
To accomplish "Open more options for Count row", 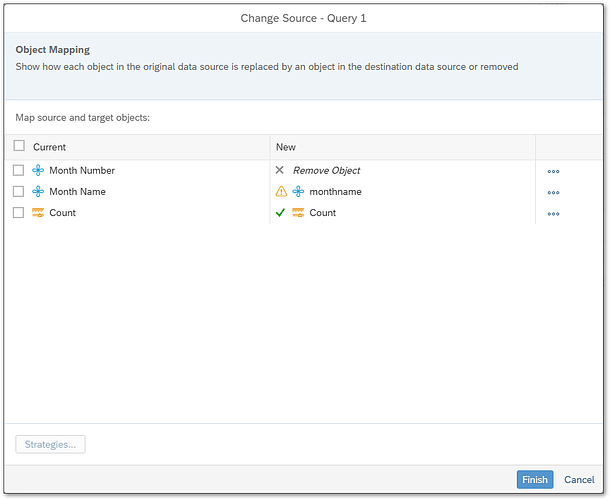I will pyautogui.click(x=553, y=214).
